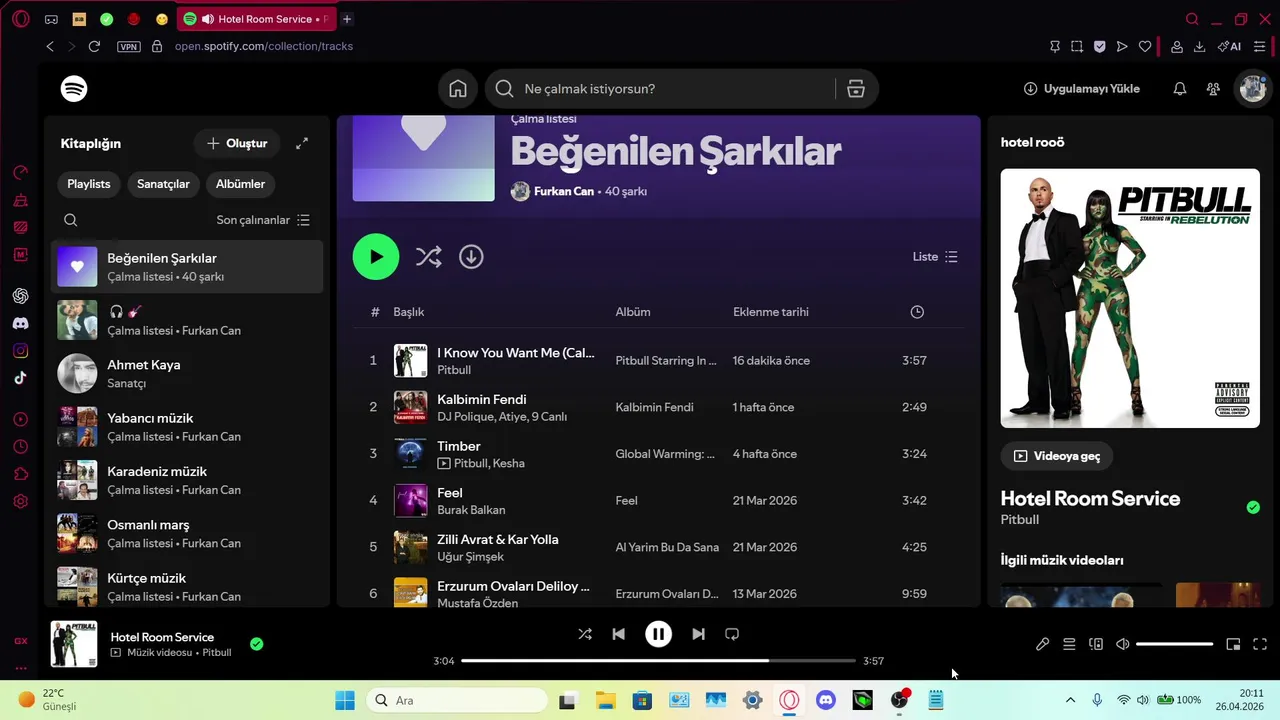Viewport: 1280px width, 720px height.
Task: Show hidden system tray icons
Action: pos(1070,700)
